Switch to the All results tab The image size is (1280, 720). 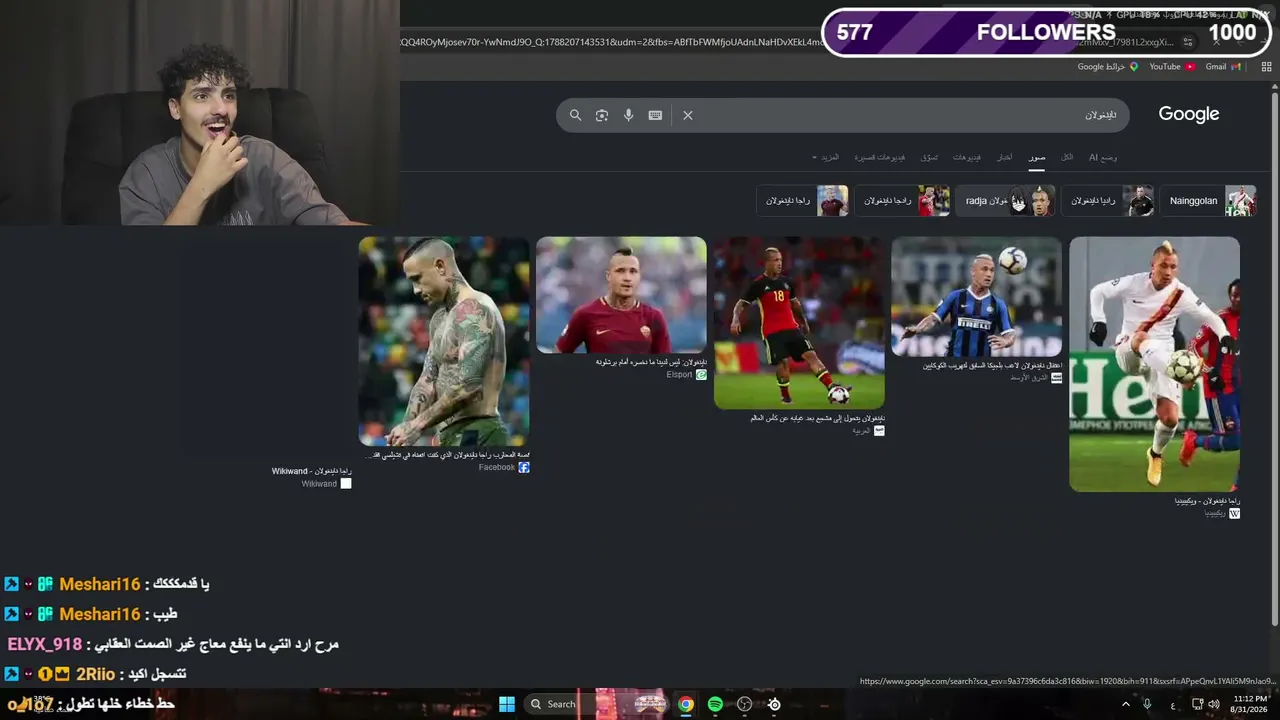(x=1067, y=157)
